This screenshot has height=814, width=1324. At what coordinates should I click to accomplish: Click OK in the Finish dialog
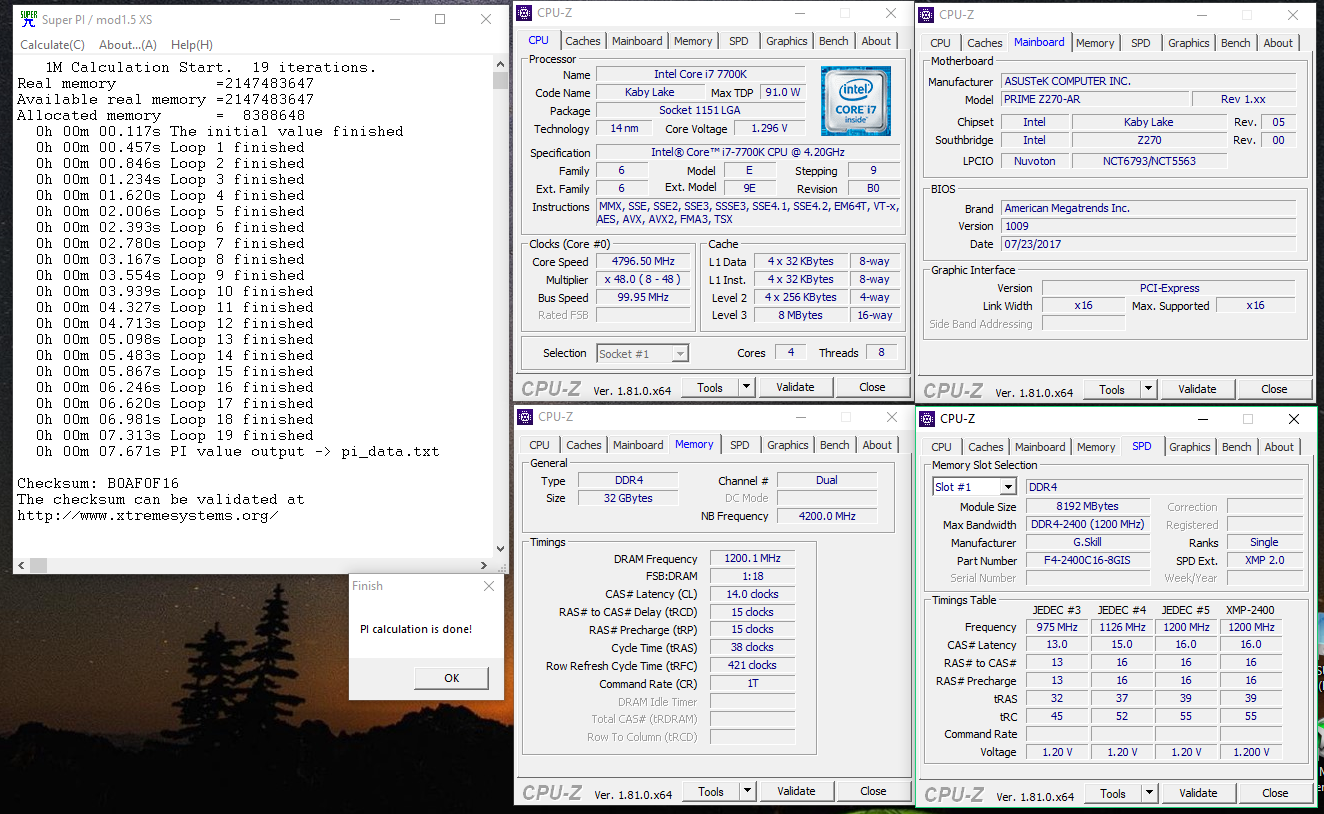[452, 678]
